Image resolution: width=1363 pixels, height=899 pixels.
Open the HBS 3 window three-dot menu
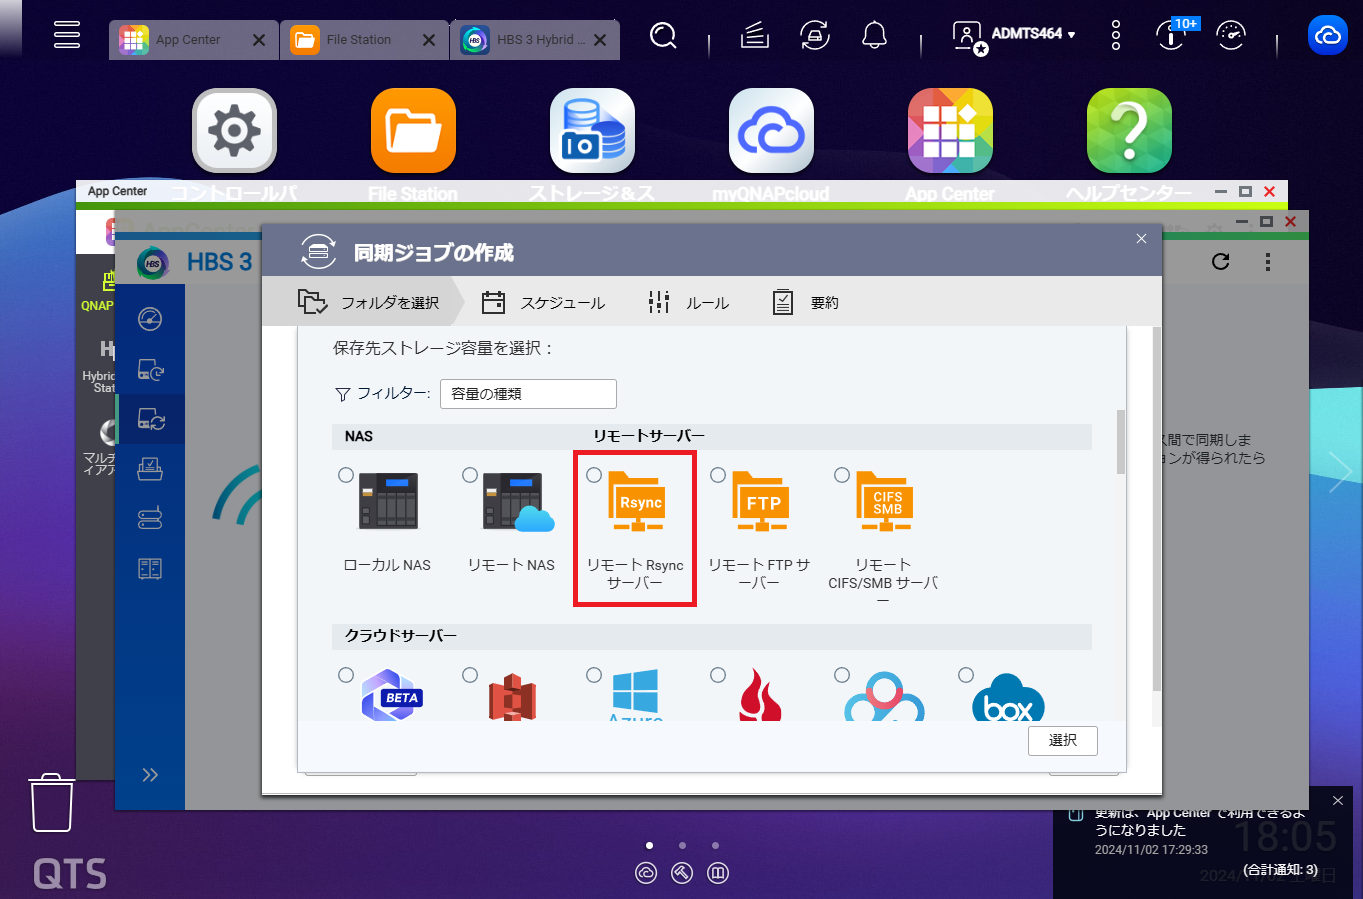[1268, 262]
